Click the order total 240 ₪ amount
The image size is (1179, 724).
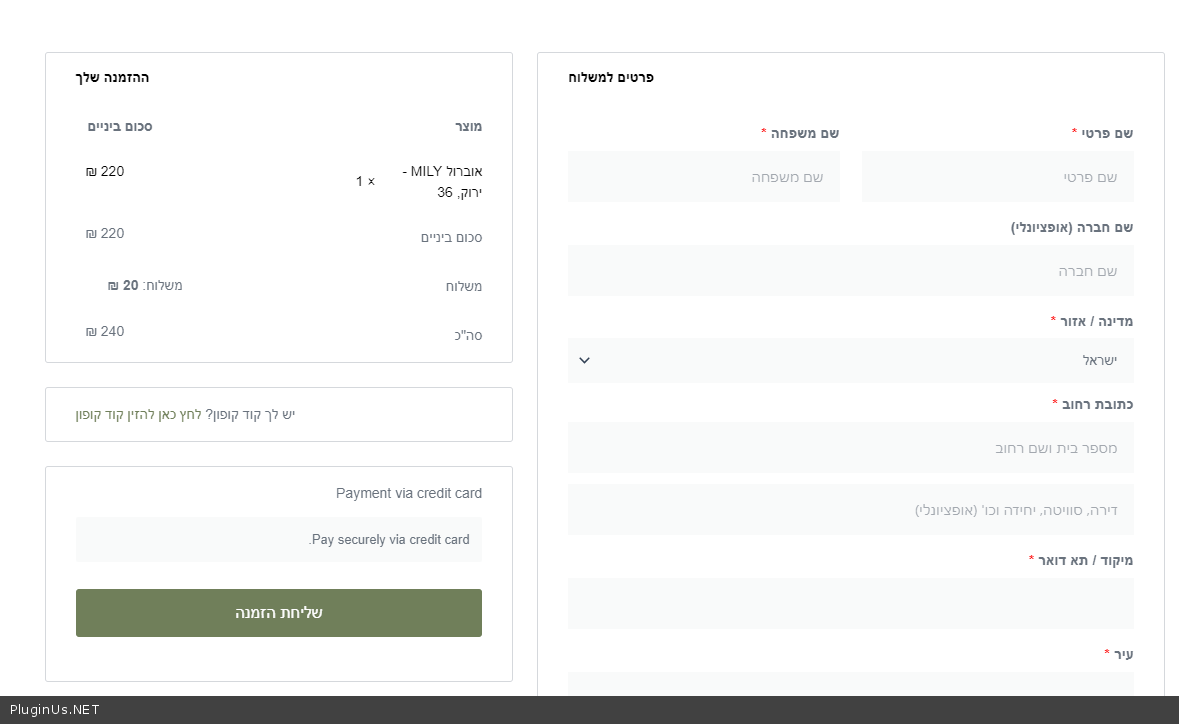point(105,331)
